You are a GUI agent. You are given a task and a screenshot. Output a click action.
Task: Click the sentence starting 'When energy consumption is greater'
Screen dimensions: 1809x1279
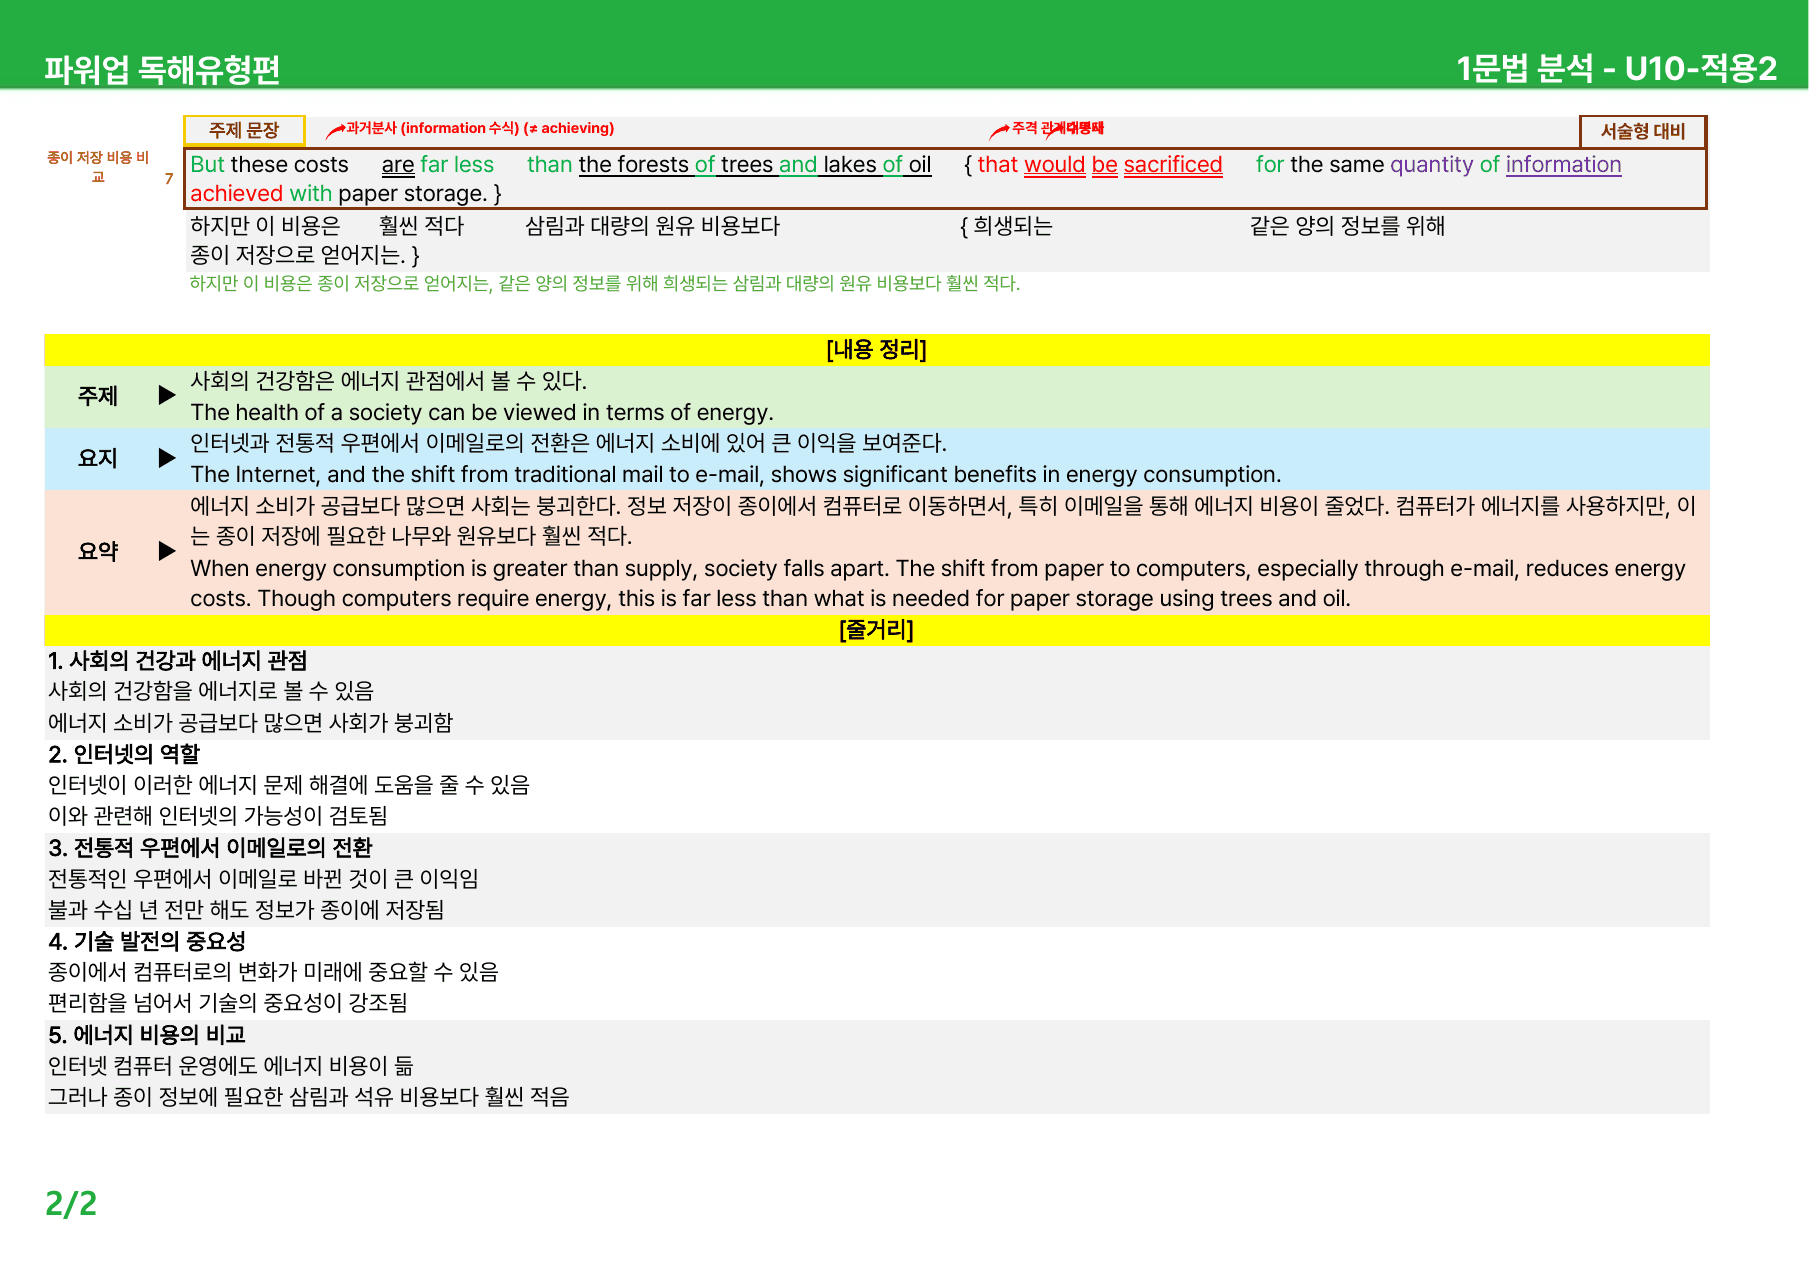937,583
